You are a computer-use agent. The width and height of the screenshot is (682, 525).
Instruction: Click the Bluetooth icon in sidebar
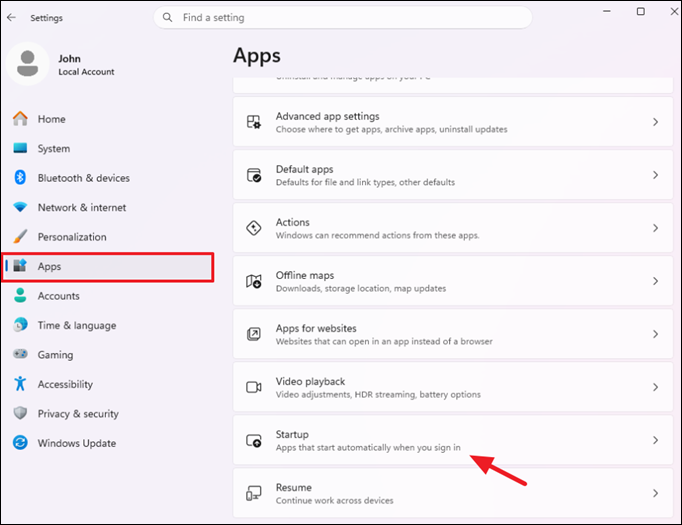click(20, 177)
